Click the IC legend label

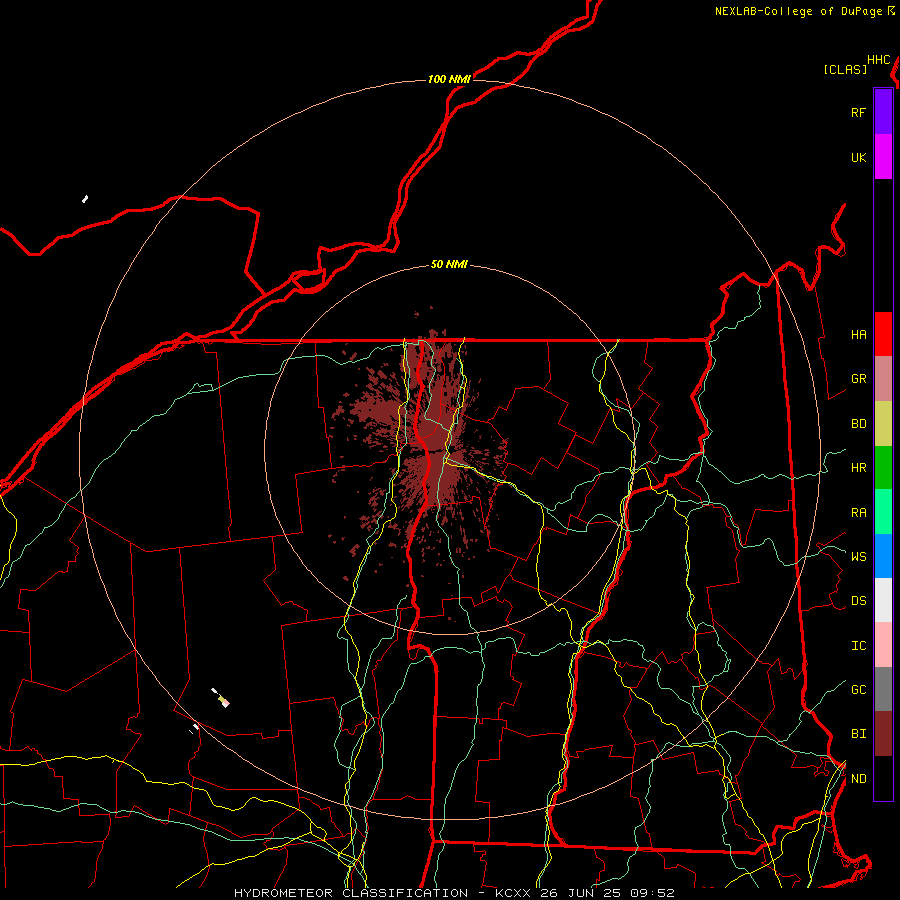[x=858, y=645]
